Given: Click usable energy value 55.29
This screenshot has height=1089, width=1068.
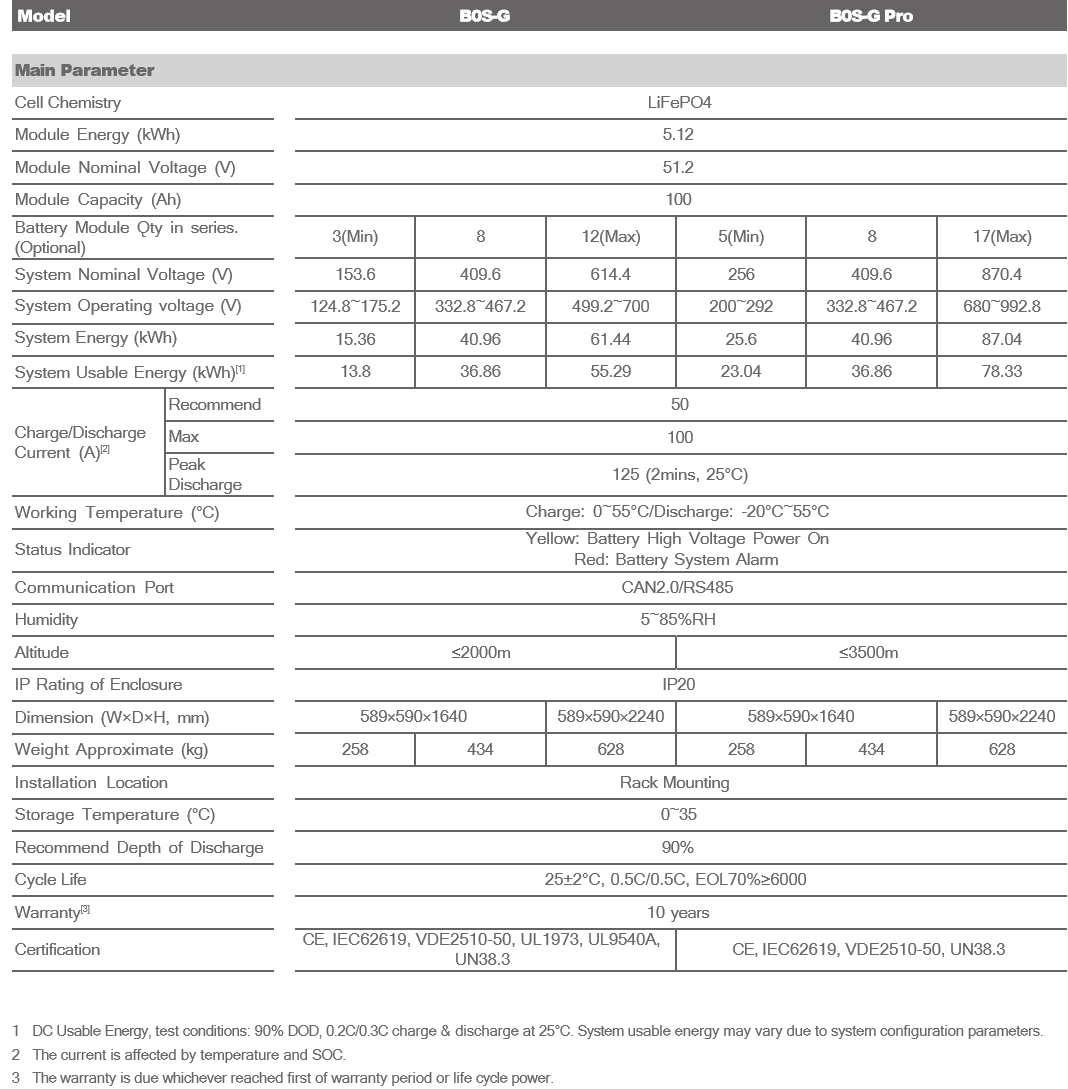Looking at the screenshot, I should (x=610, y=372).
